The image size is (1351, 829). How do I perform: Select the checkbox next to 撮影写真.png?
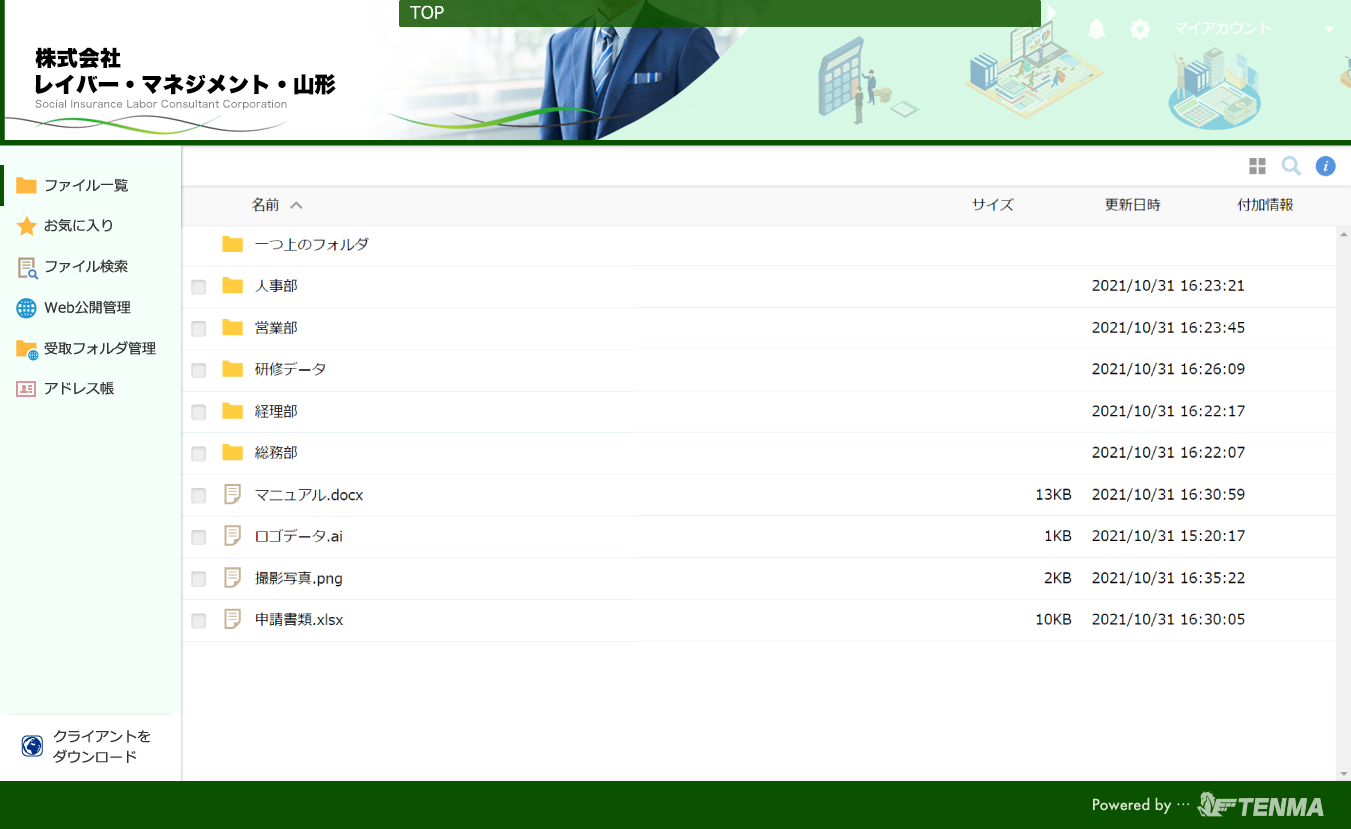[199, 579]
